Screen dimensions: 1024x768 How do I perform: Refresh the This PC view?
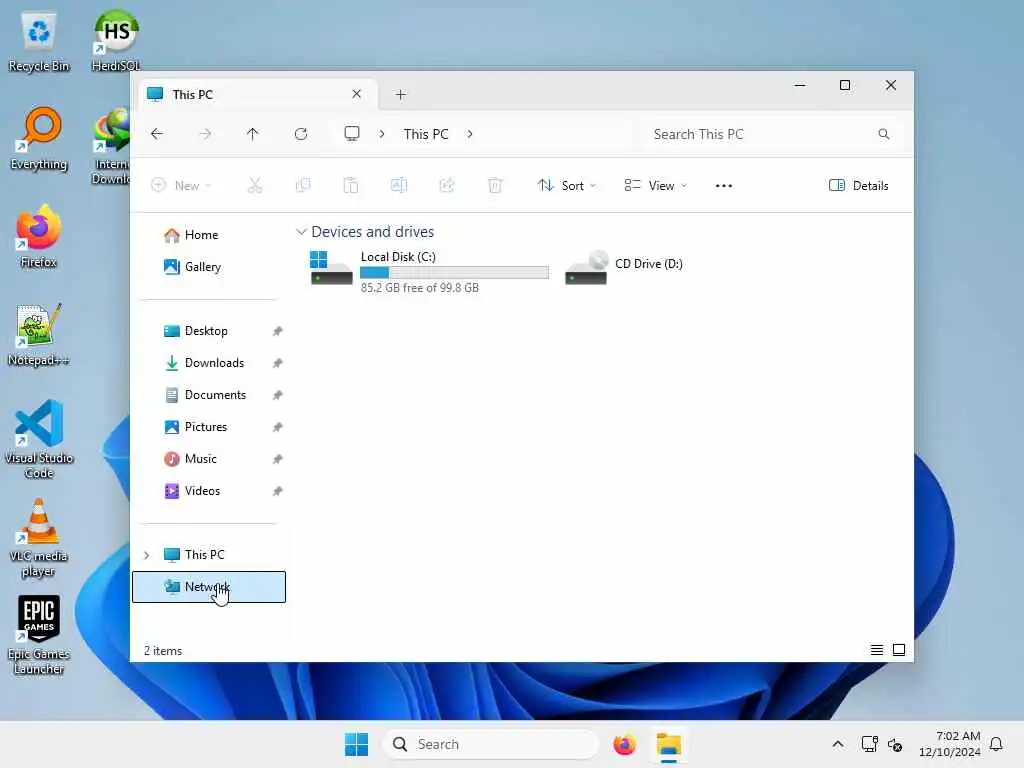click(x=301, y=134)
